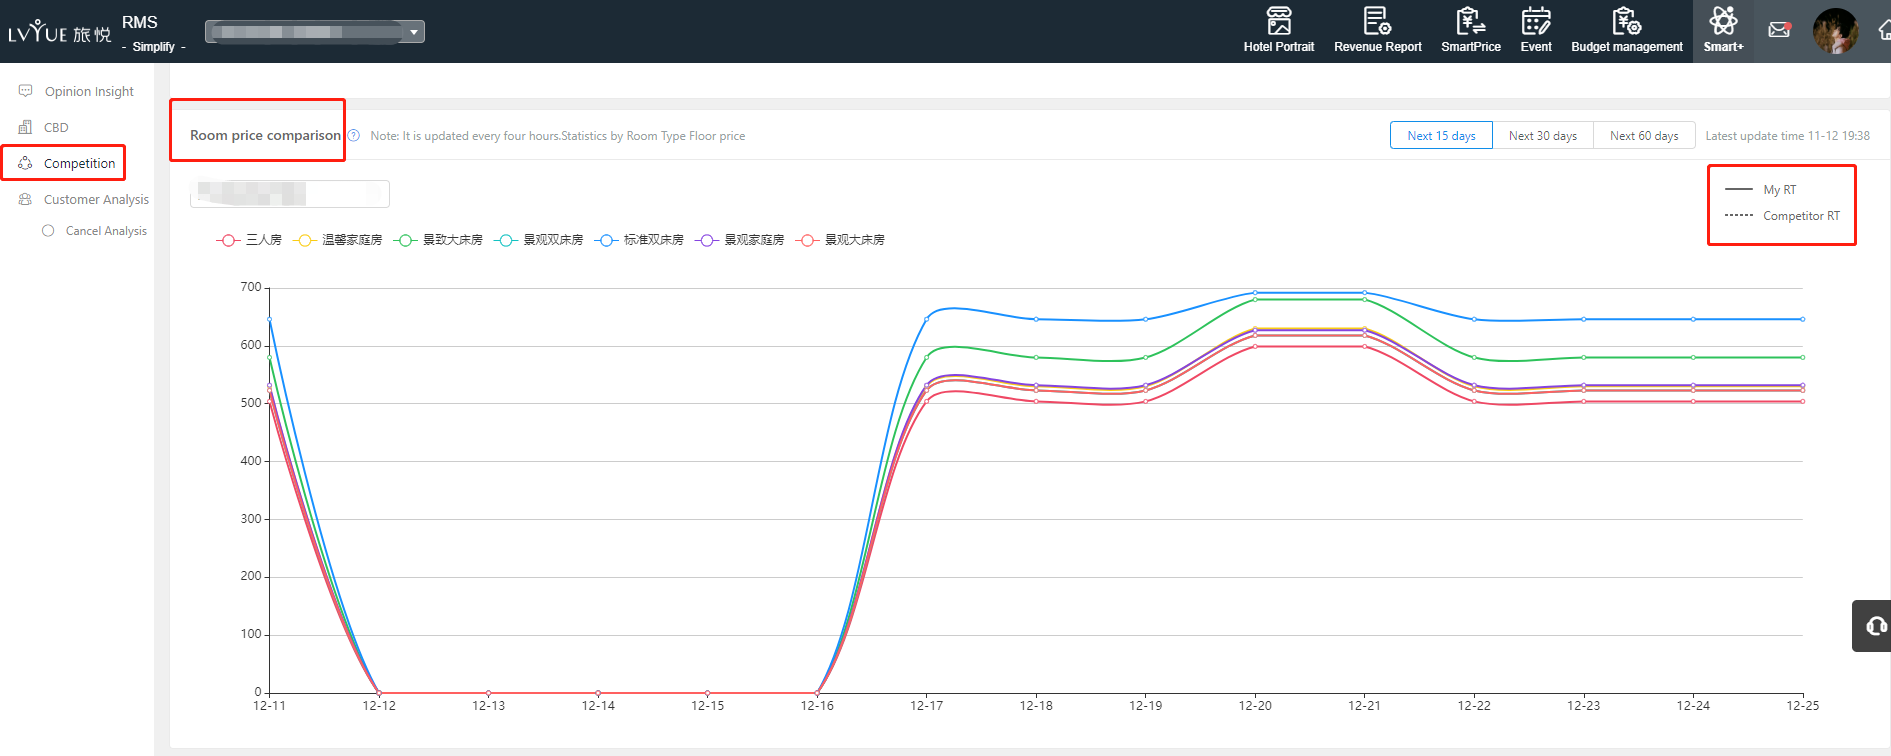Toggle the 温馨家庭房 series in the legend
This screenshot has width=1891, height=756.
337,240
